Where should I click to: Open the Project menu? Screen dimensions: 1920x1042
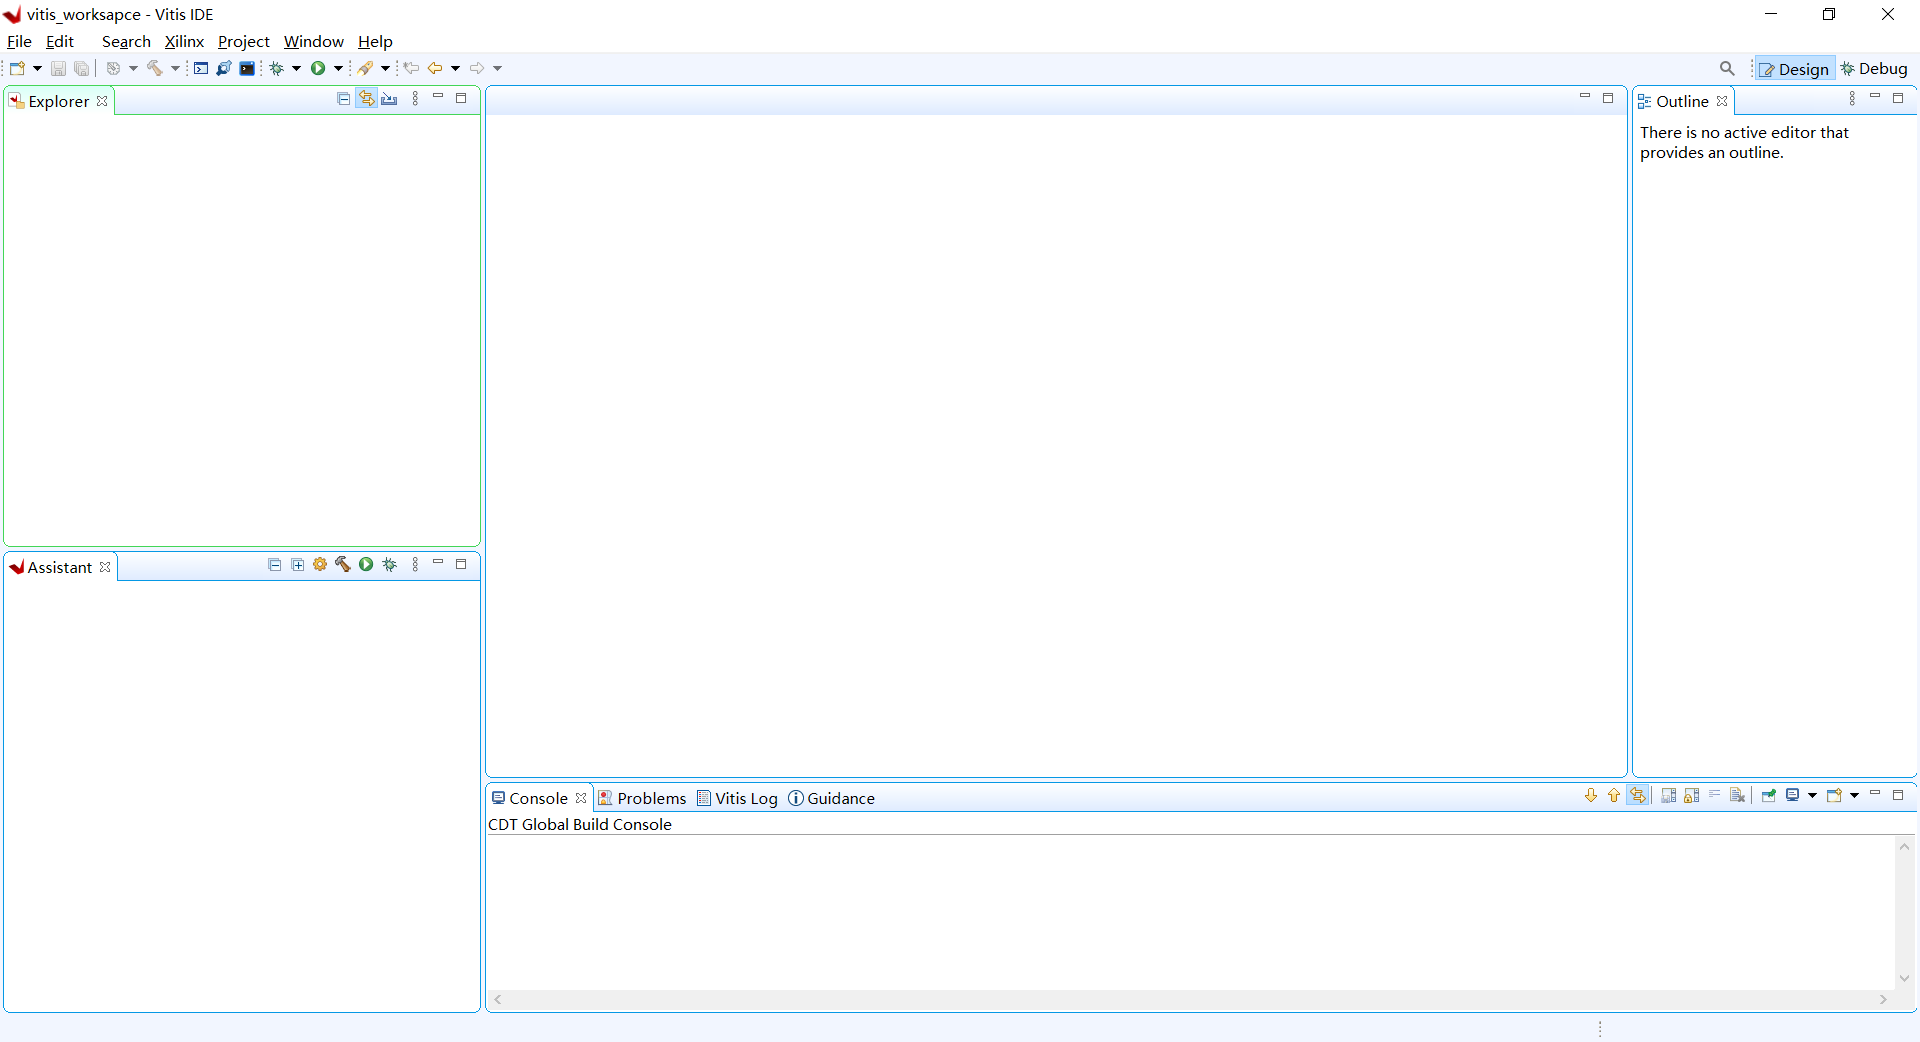coord(243,41)
